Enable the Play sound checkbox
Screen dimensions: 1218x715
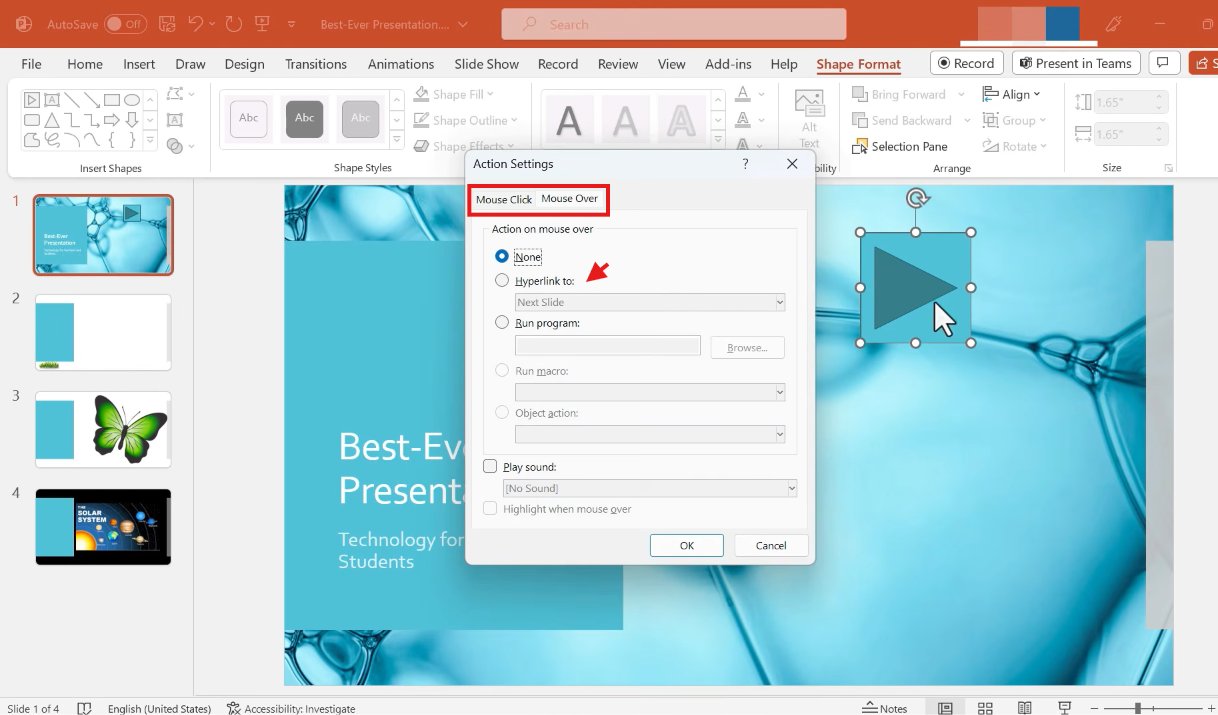point(490,467)
